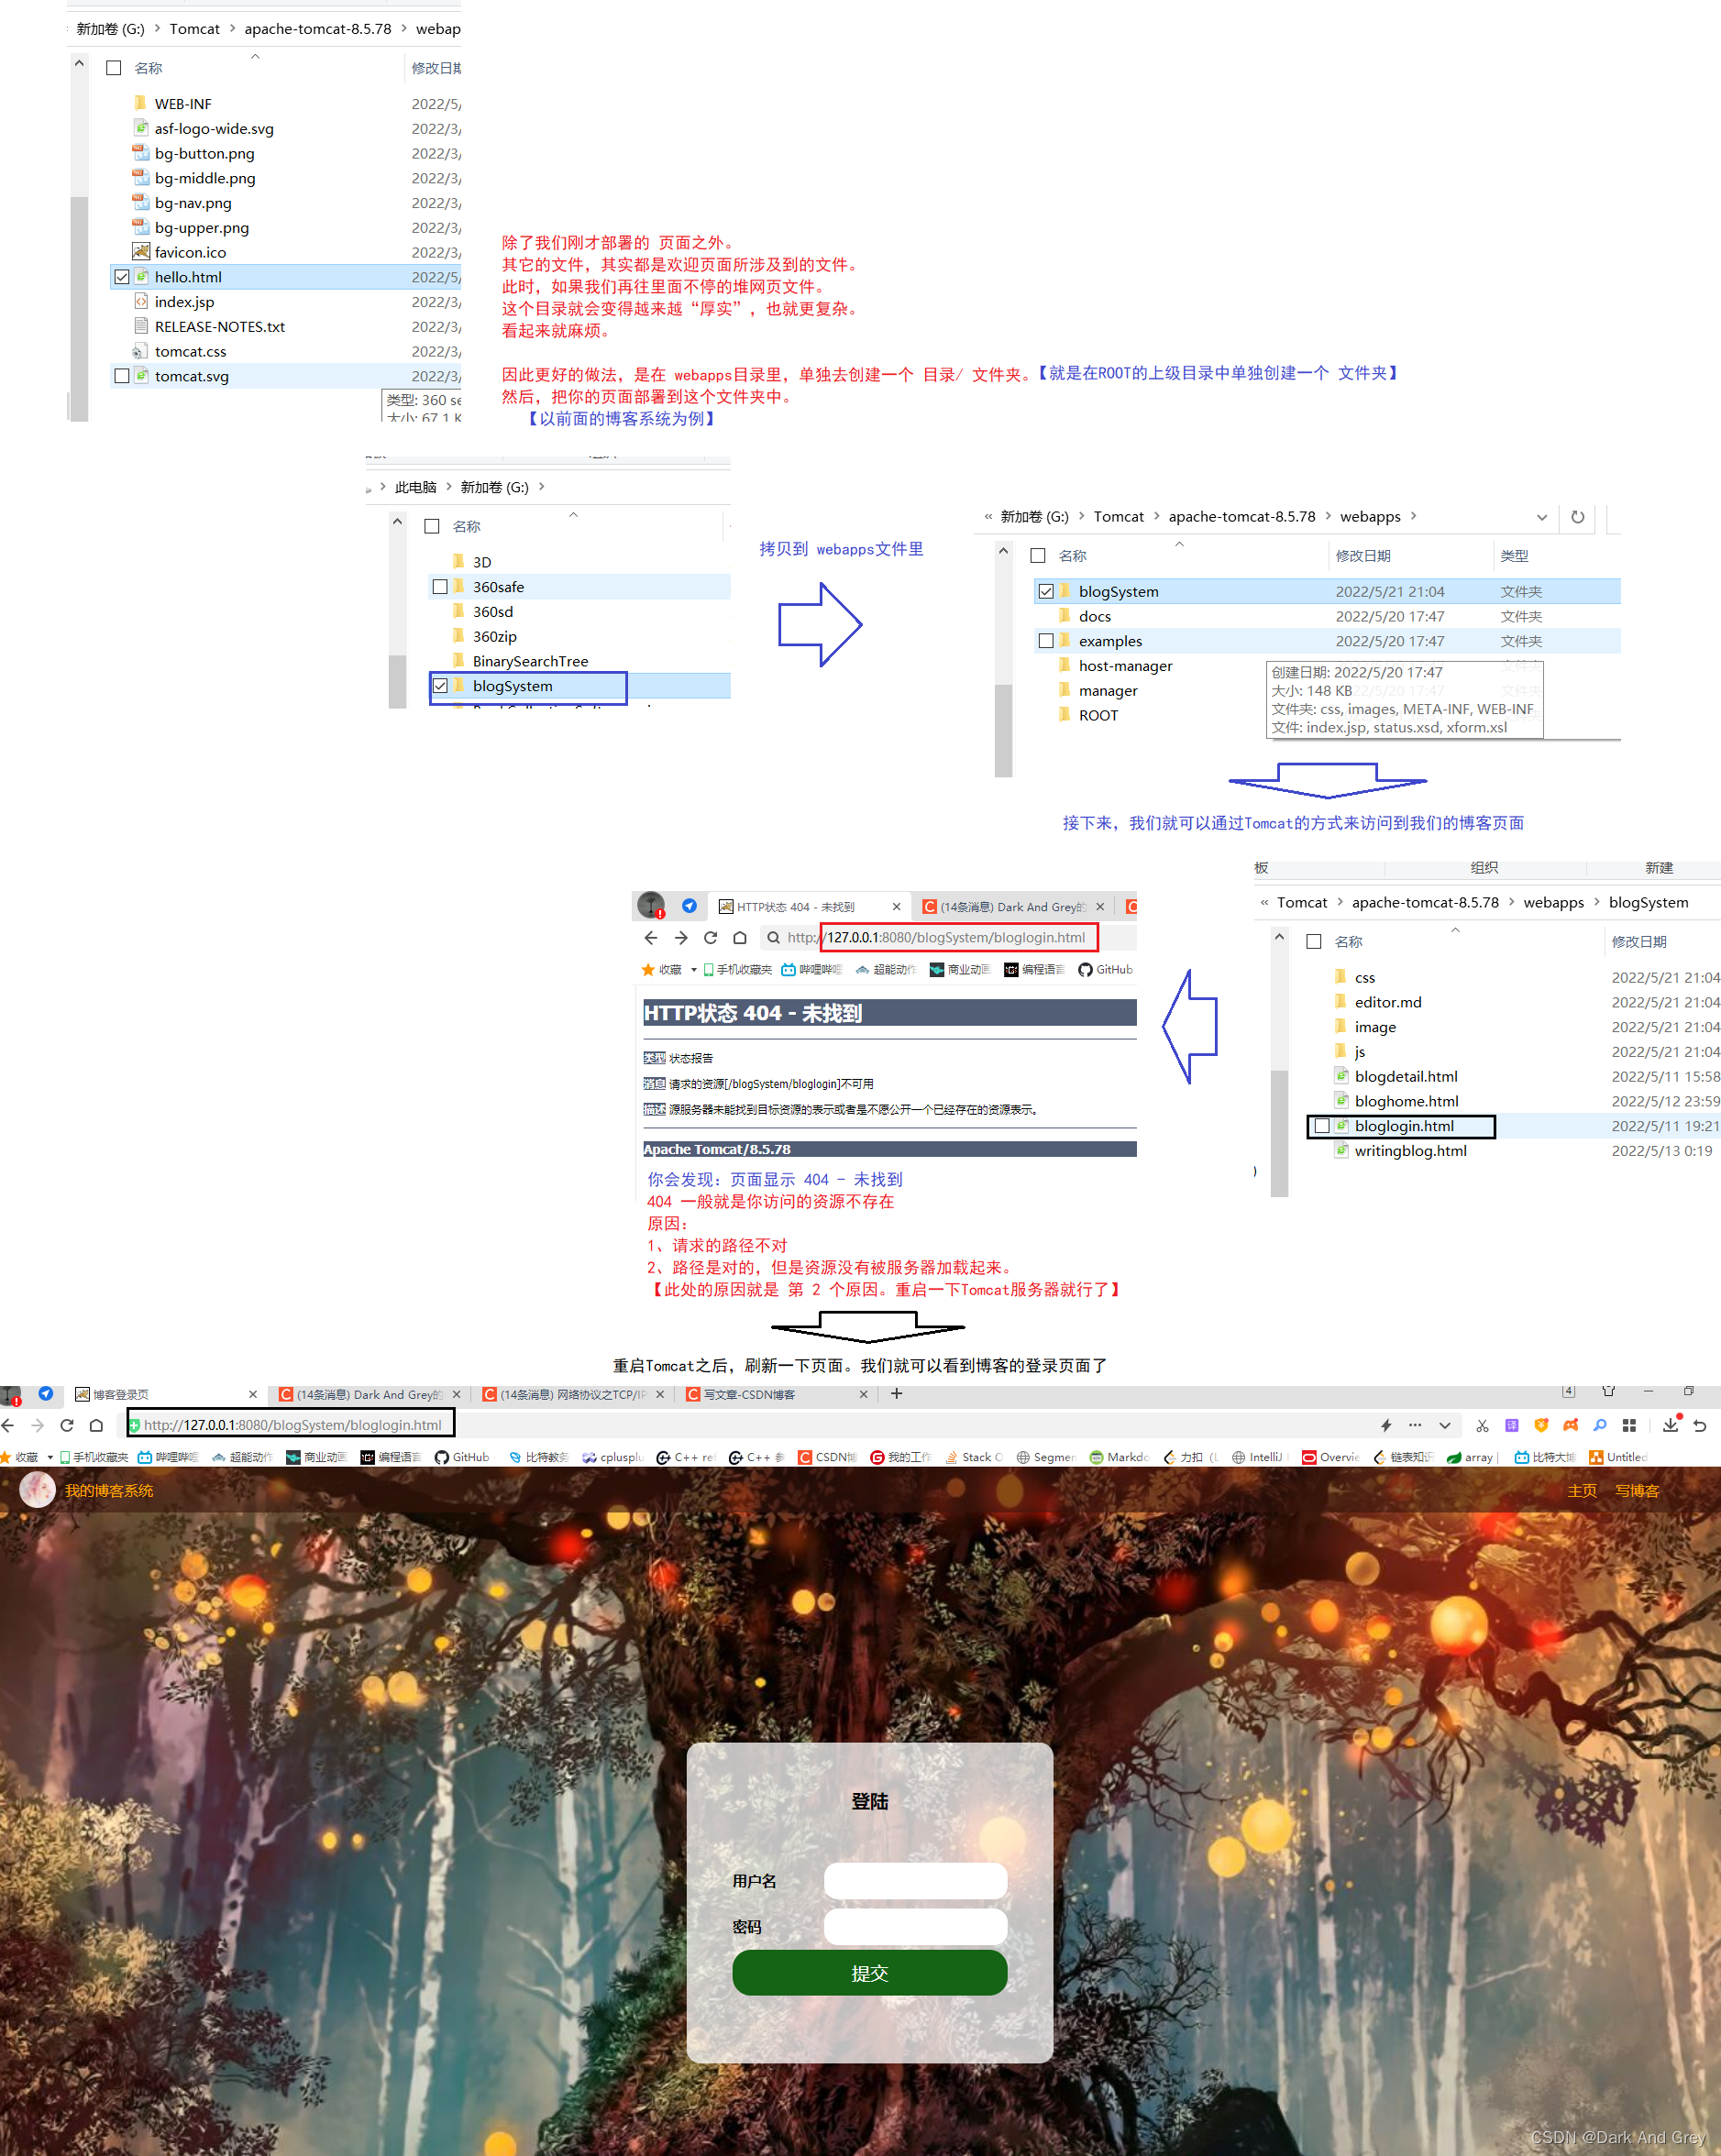Screen dimensions: 1721x2156
Task: Open the IntelliJ bookmark
Action: coord(1259,1457)
